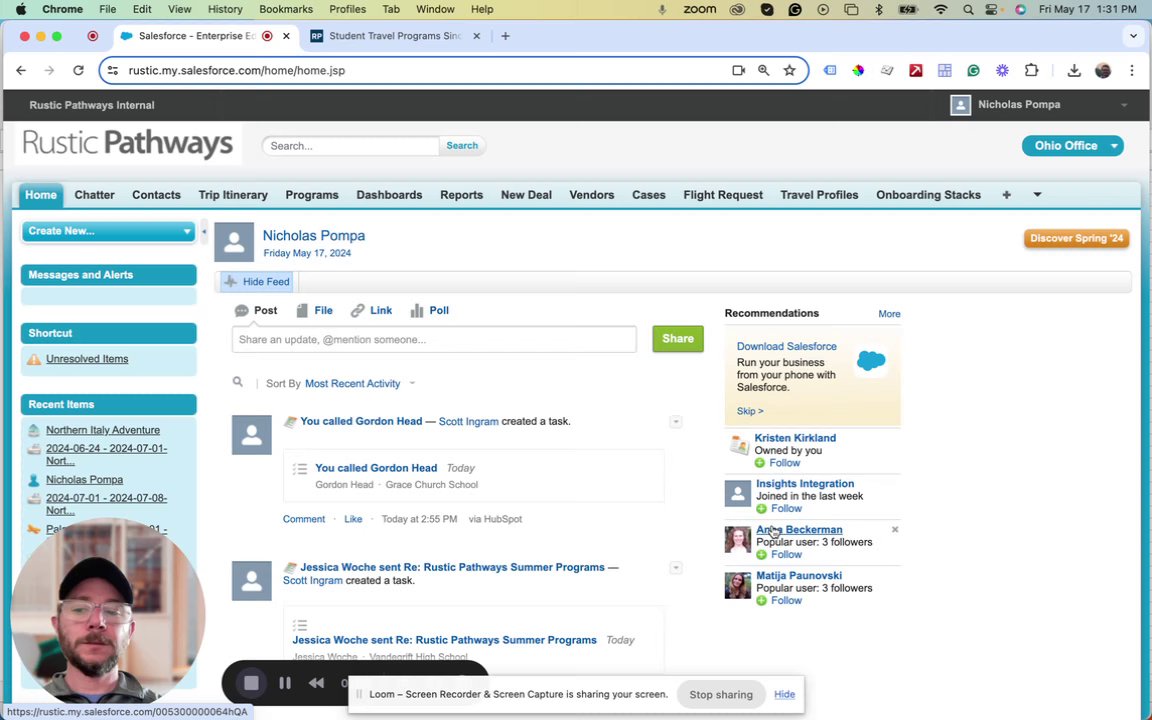Expand the Nicholas Pompa user menu
This screenshot has width=1152, height=720.
coord(1124,105)
